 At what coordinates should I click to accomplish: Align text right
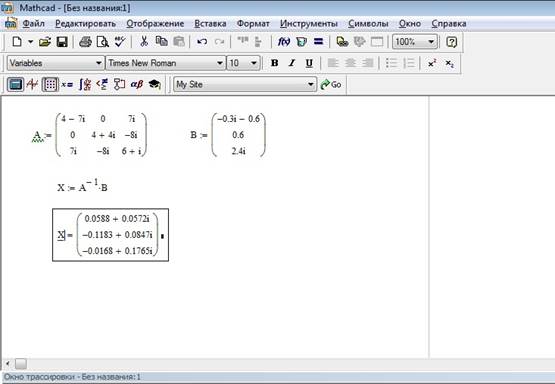pyautogui.click(x=367, y=63)
